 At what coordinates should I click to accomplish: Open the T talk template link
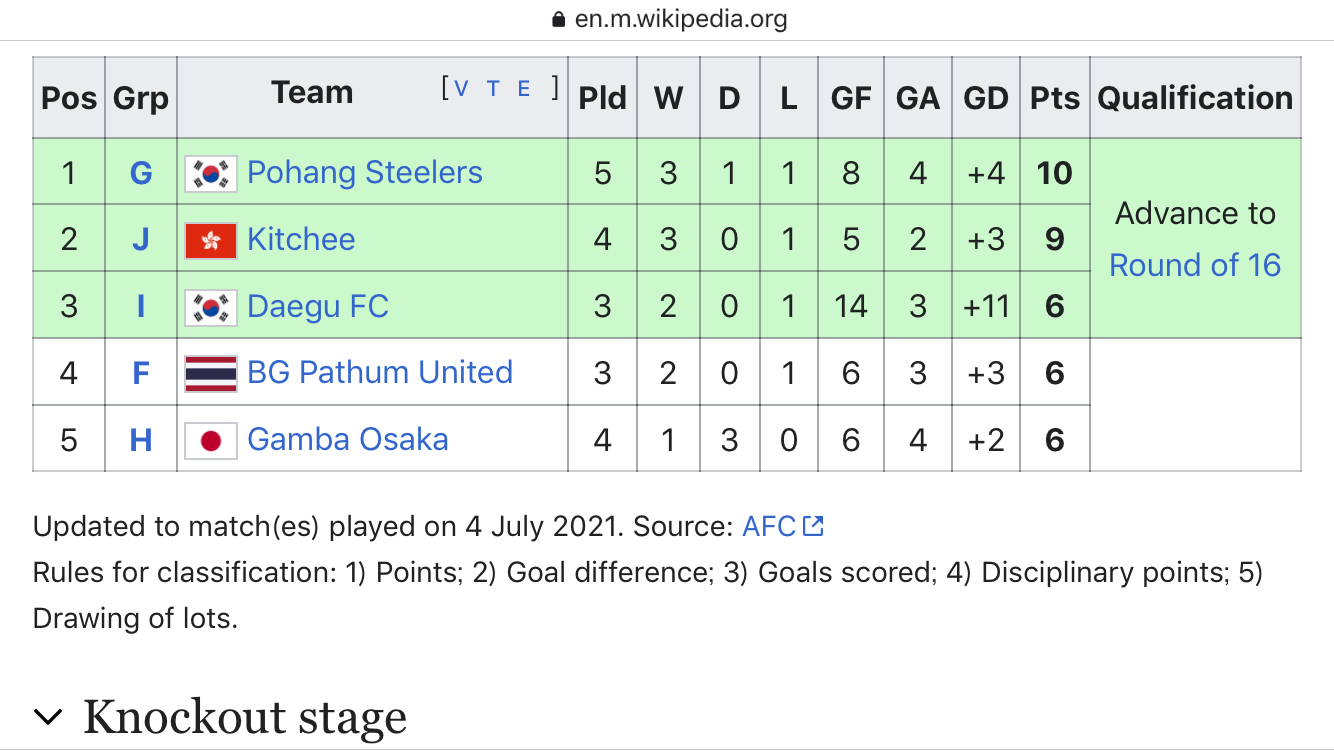tap(493, 88)
